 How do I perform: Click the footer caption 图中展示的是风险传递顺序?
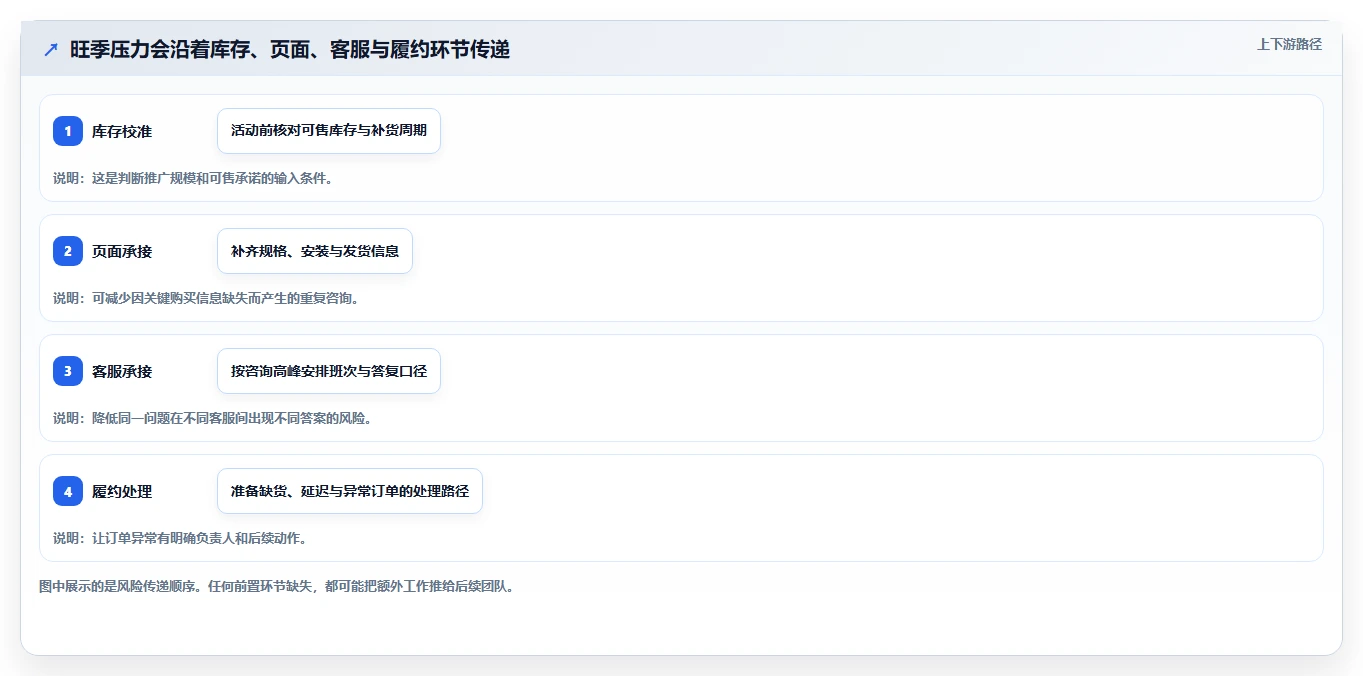[x=277, y=586]
